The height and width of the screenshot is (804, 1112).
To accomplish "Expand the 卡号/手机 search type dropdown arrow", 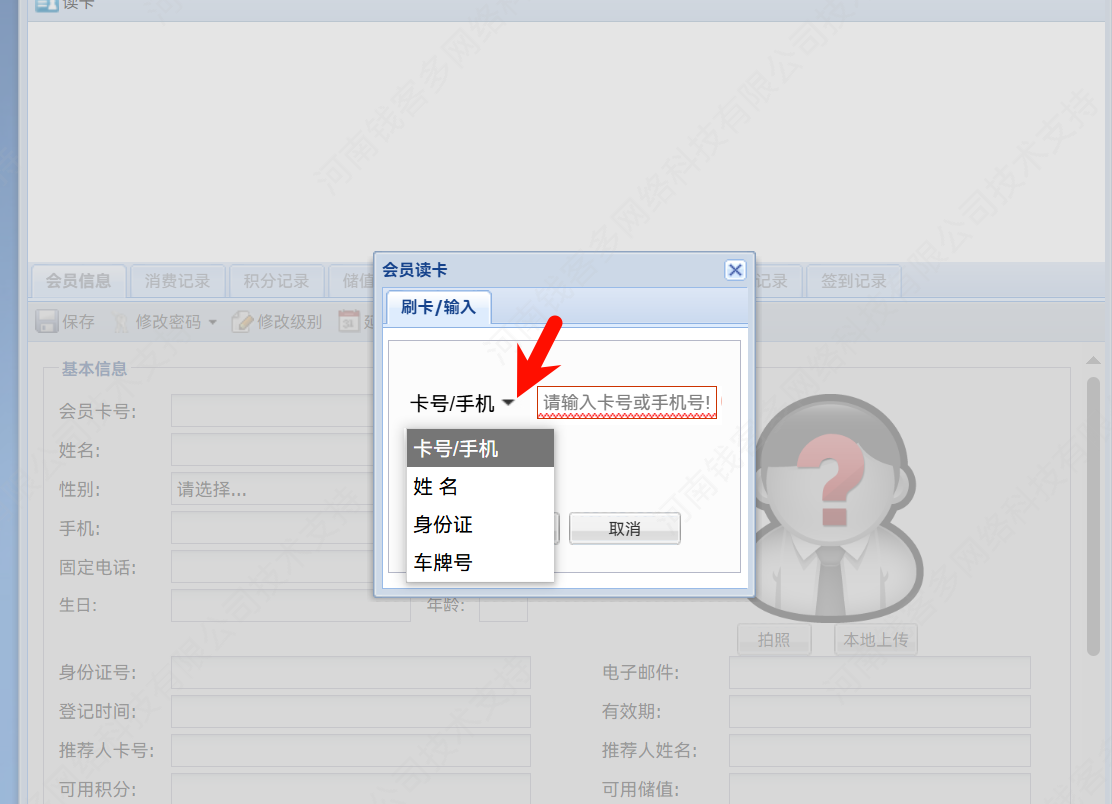I will point(508,403).
